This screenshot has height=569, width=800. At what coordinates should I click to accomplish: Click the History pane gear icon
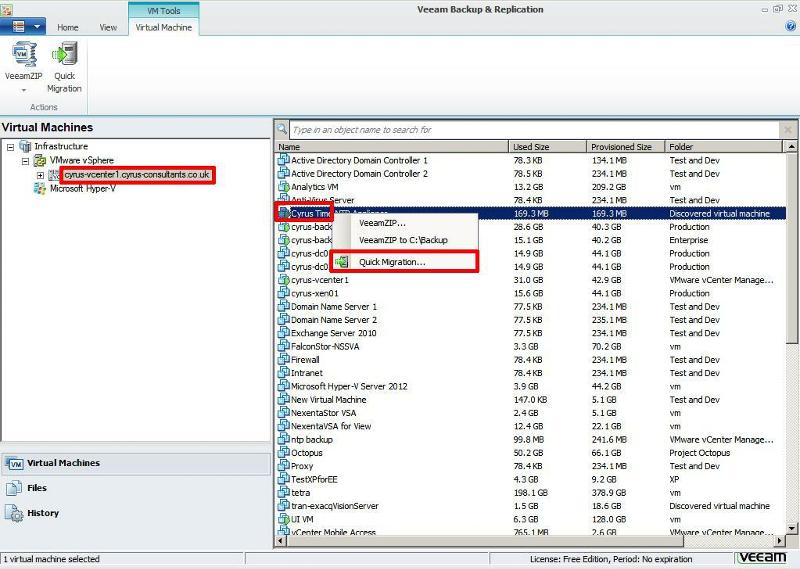click(x=14, y=513)
